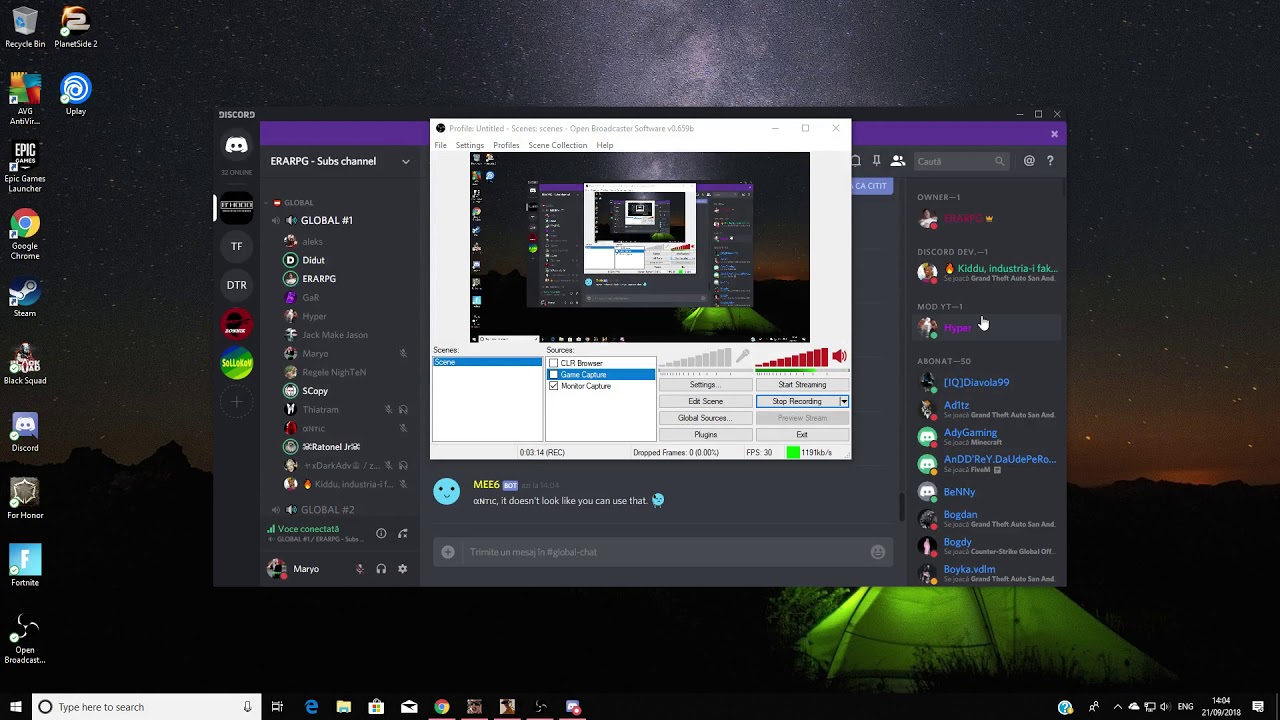Enable the Game Capture source checkbox

click(553, 375)
